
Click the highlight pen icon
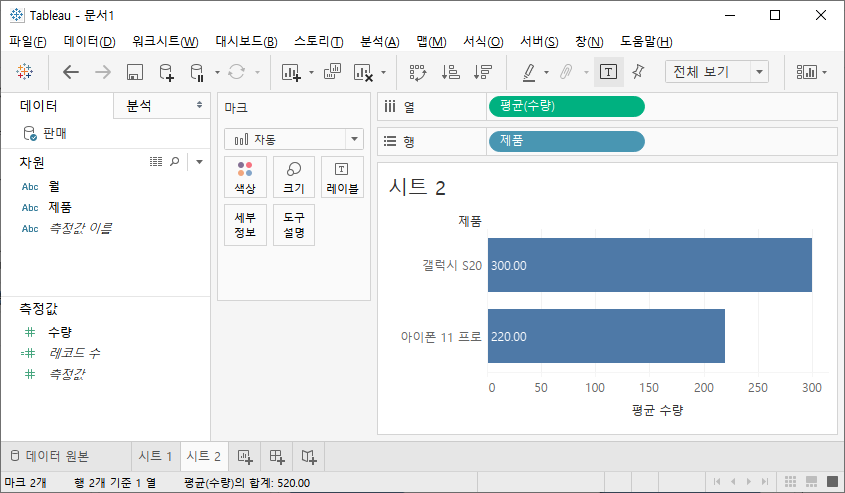point(529,72)
